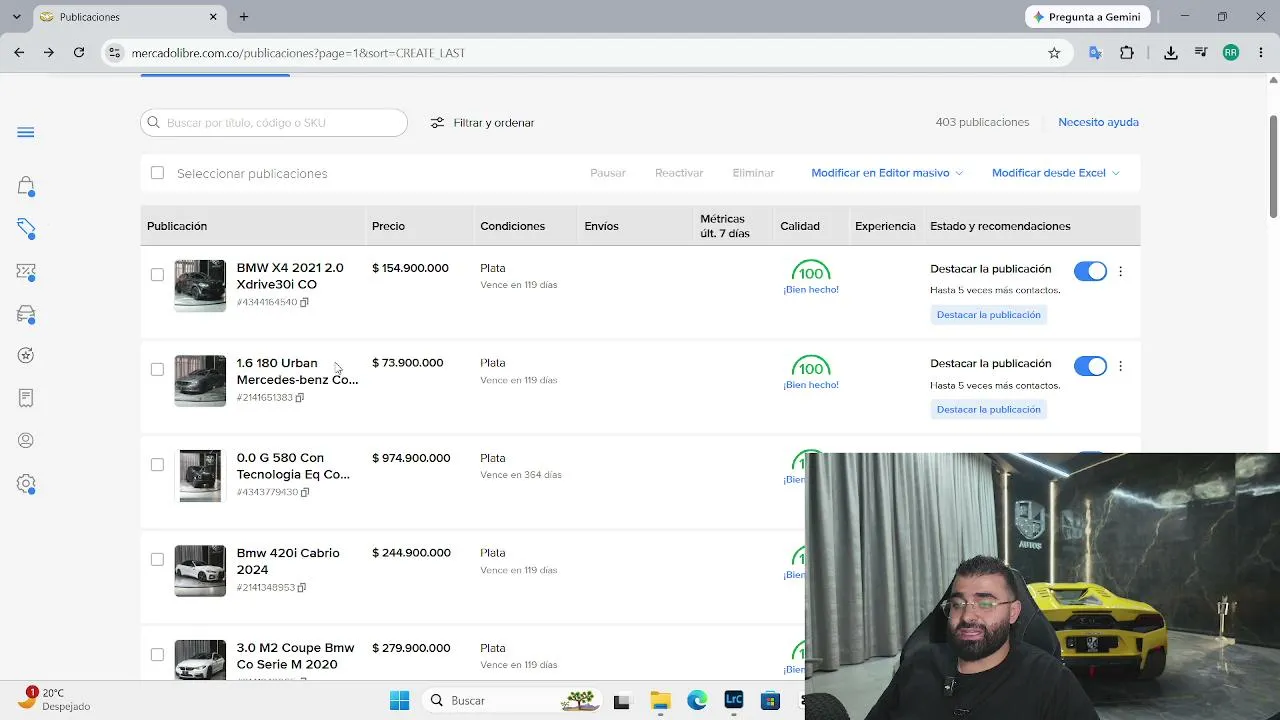Open File Explorer from the taskbar
Image resolution: width=1280 pixels, height=720 pixels.
pos(660,700)
